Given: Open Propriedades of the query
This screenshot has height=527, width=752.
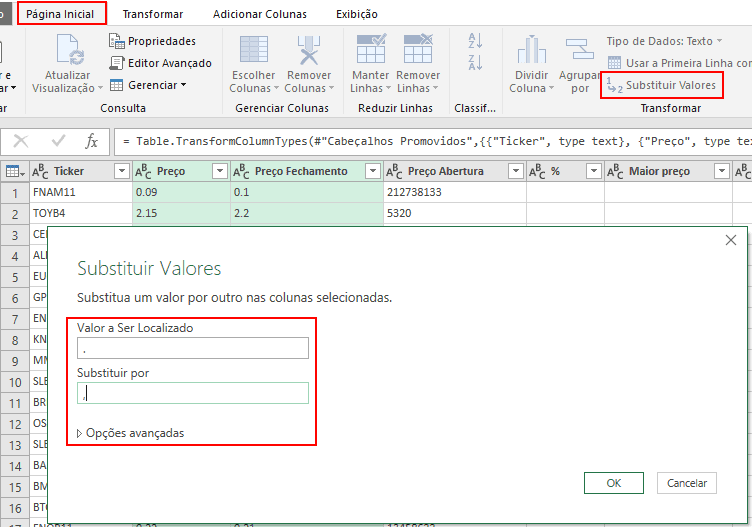Looking at the screenshot, I should (x=153, y=41).
